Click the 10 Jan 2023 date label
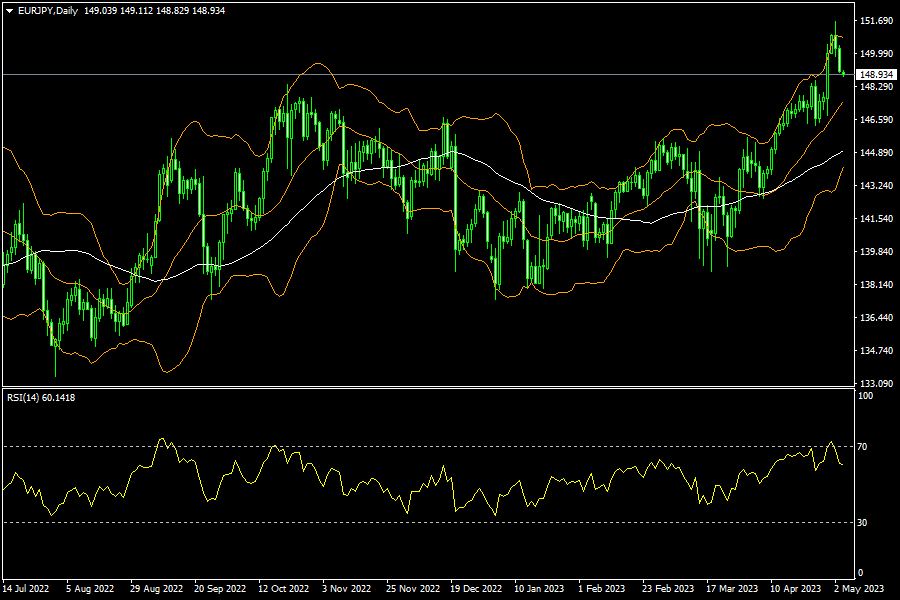900x600 pixels. (539, 589)
